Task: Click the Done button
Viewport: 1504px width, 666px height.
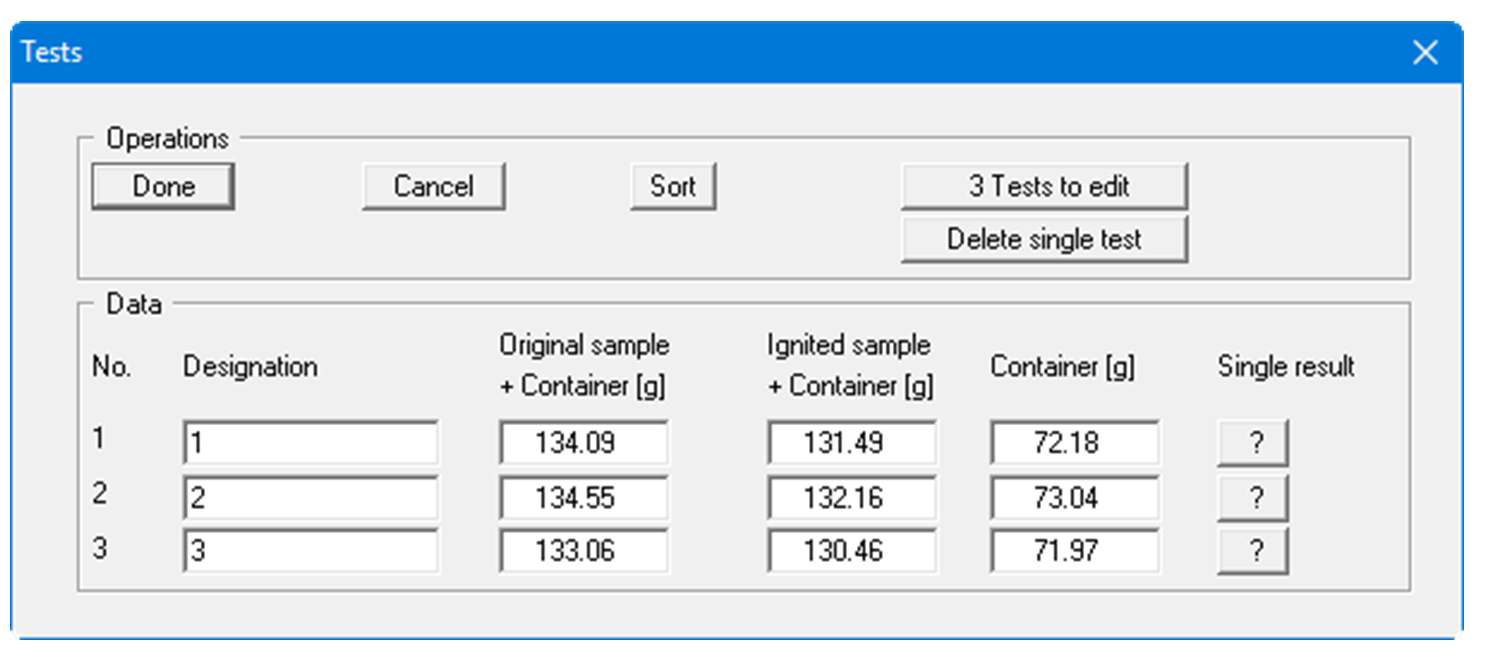Action: pyautogui.click(x=162, y=187)
